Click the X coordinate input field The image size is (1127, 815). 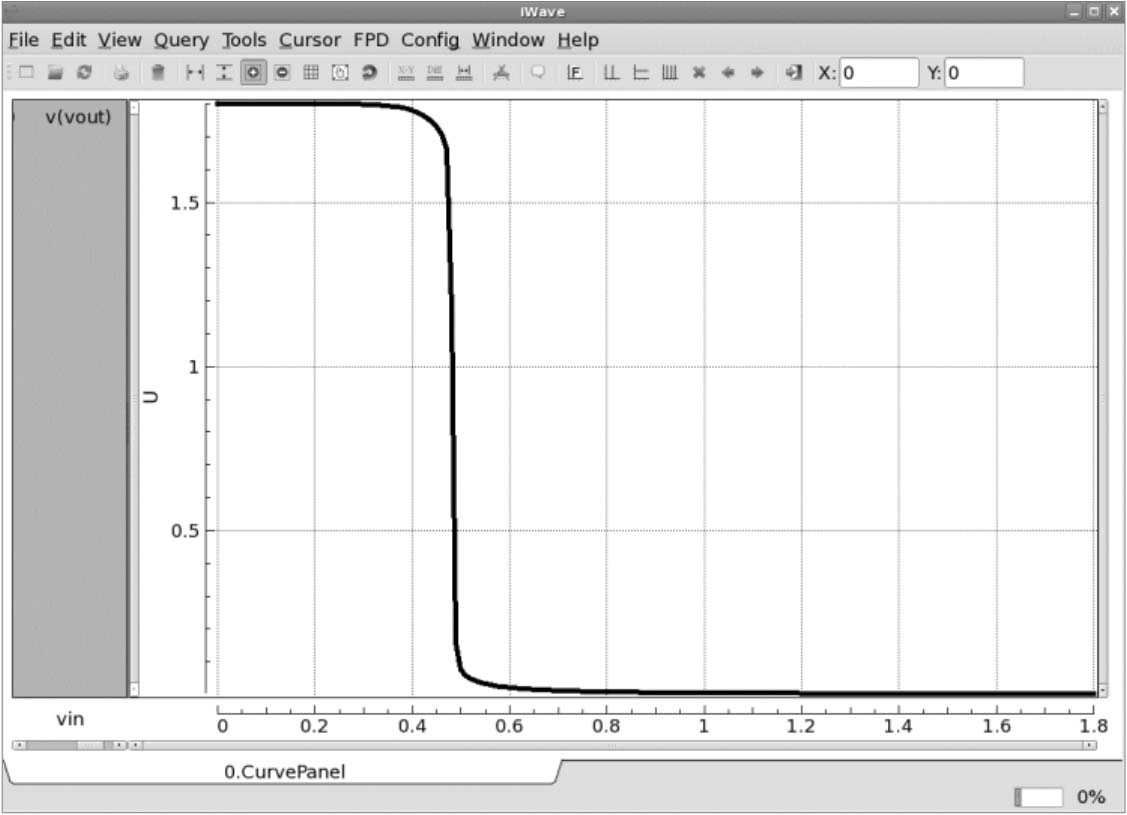(x=878, y=73)
